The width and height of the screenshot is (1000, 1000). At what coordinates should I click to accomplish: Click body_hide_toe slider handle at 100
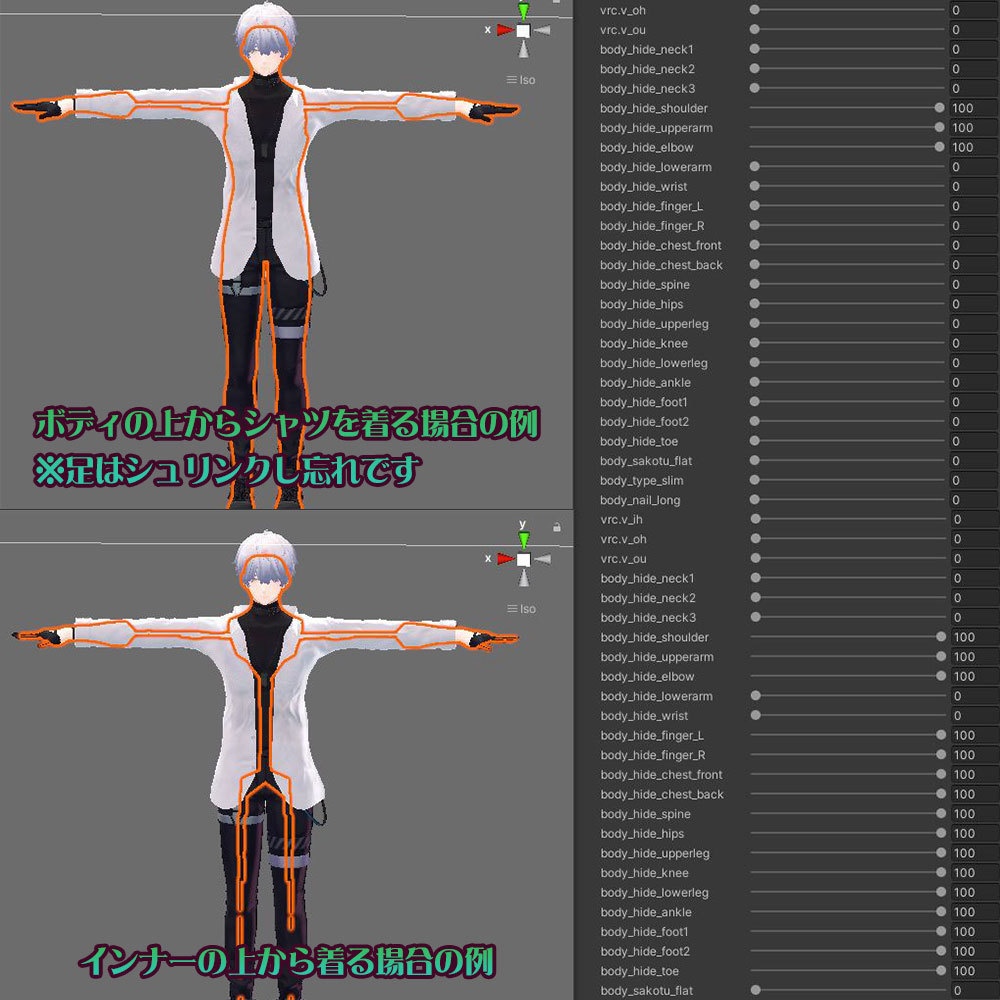pyautogui.click(x=941, y=970)
